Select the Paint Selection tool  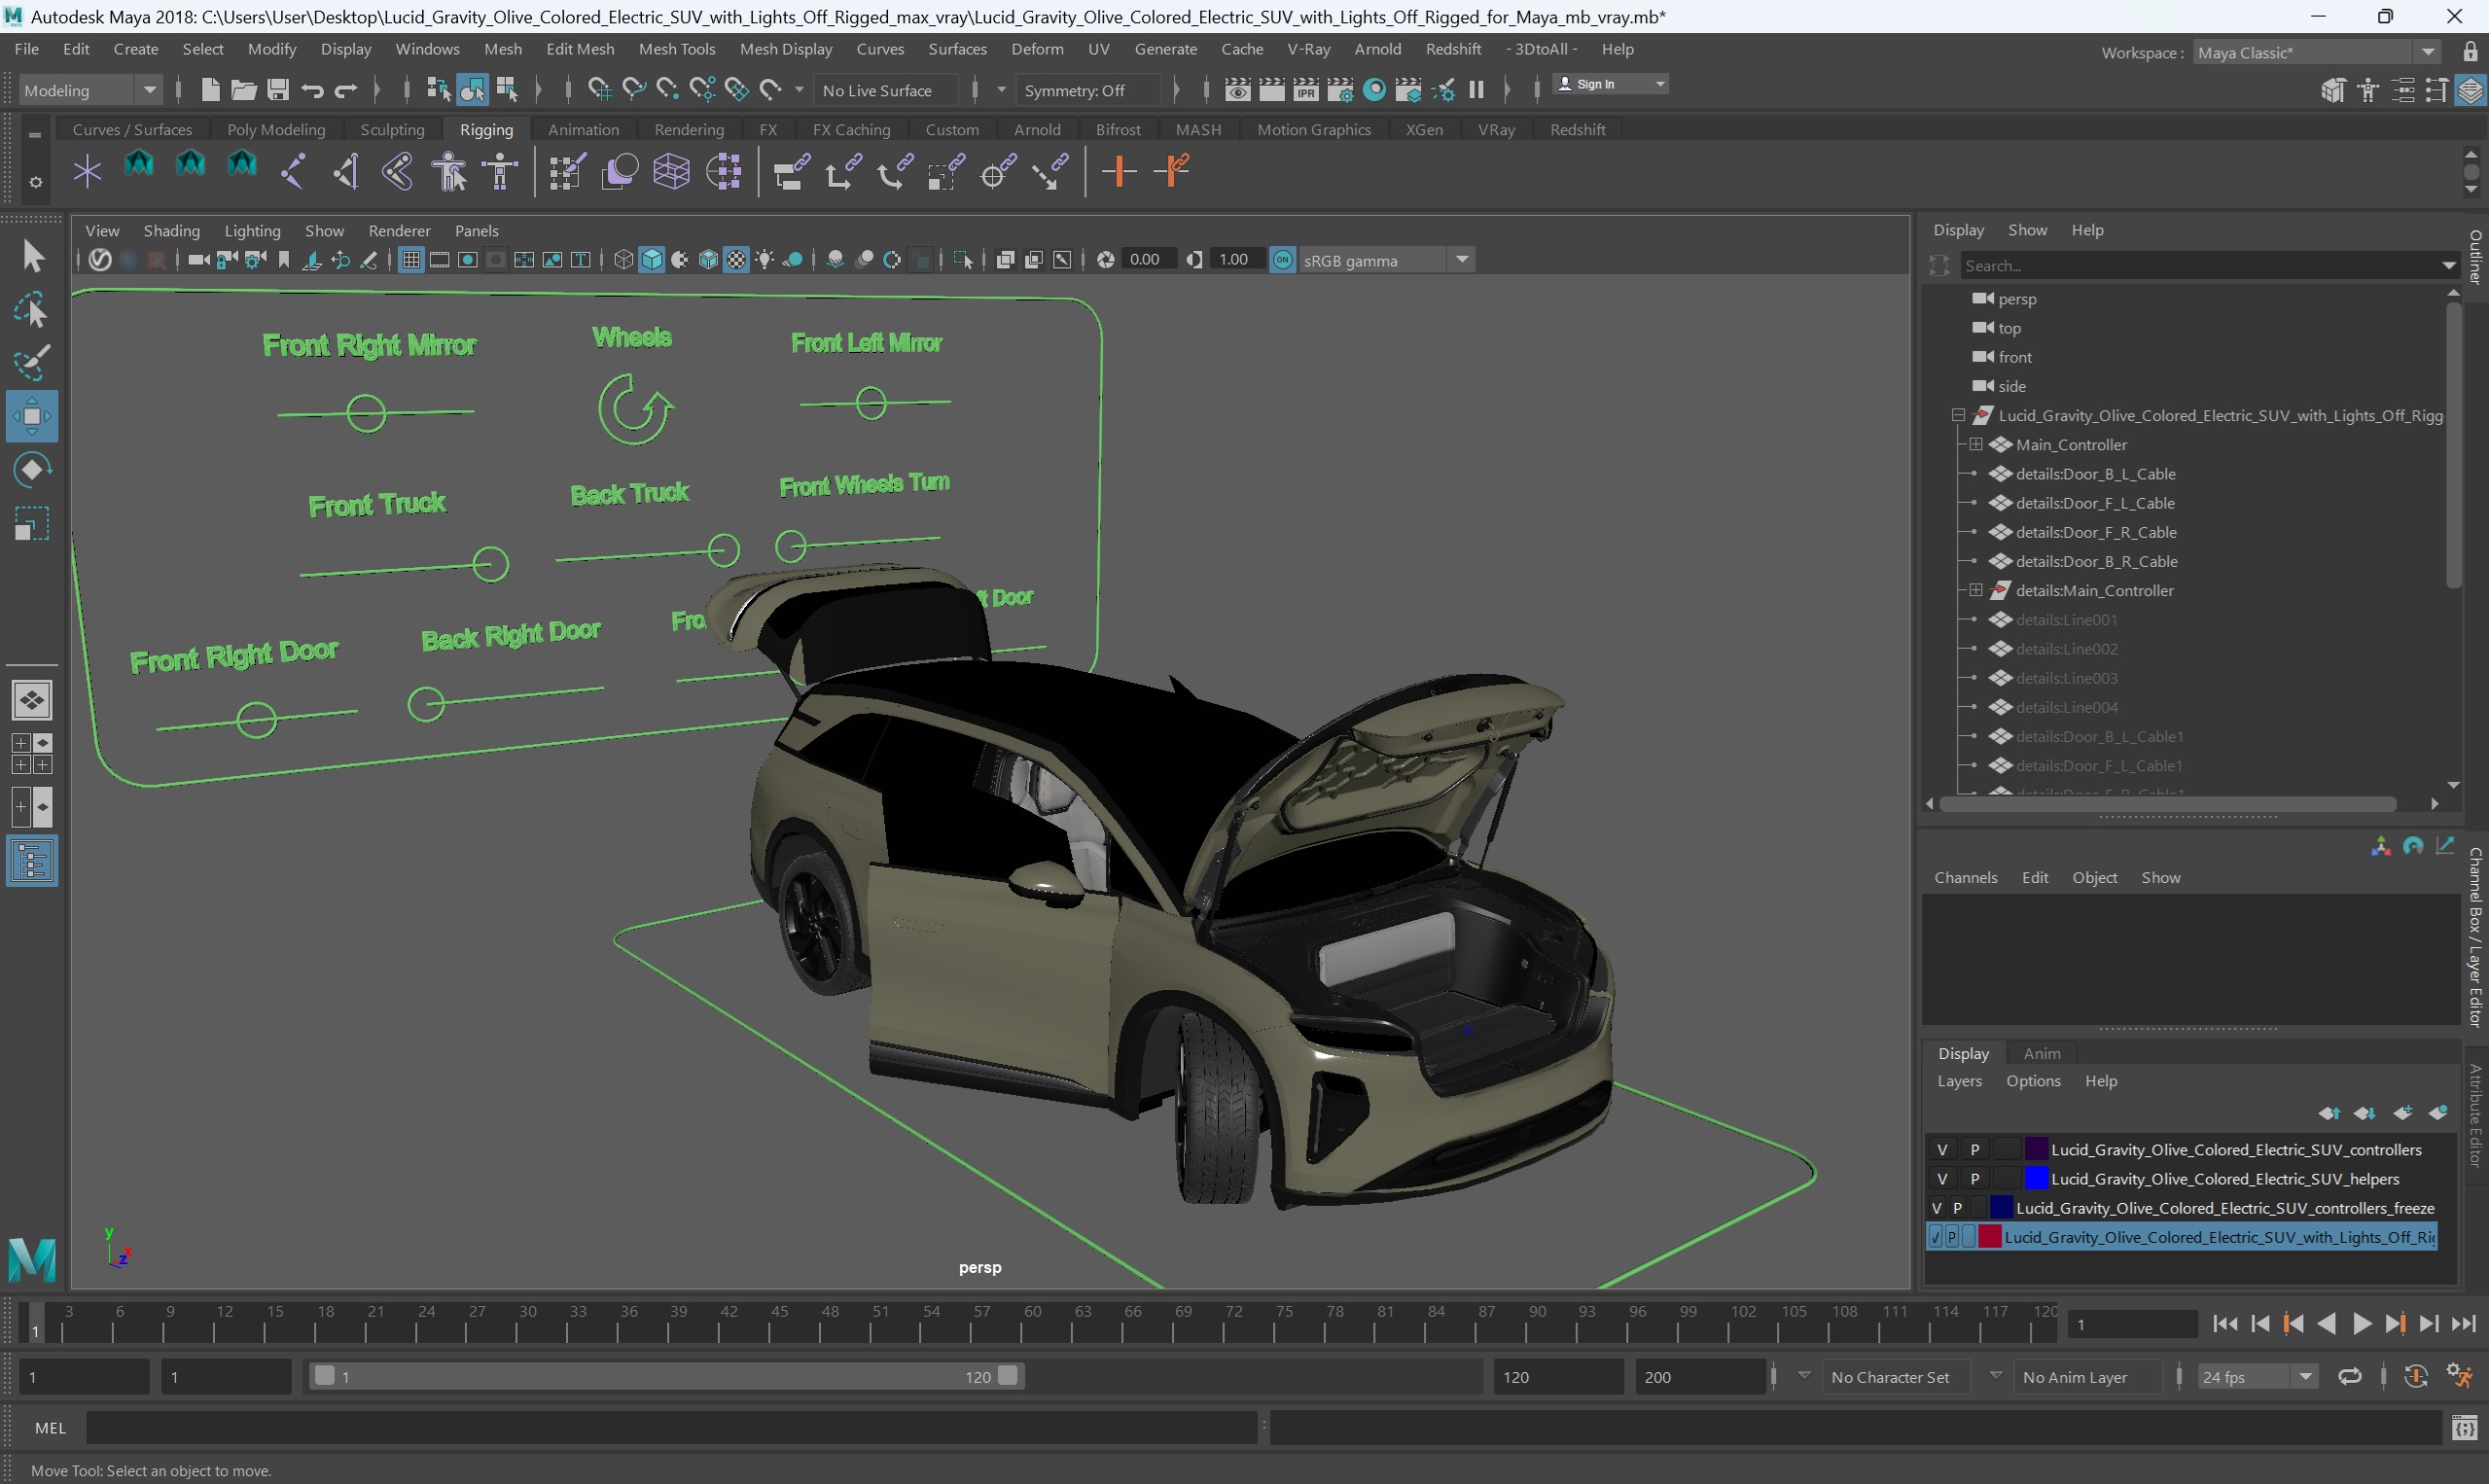pyautogui.click(x=32, y=363)
